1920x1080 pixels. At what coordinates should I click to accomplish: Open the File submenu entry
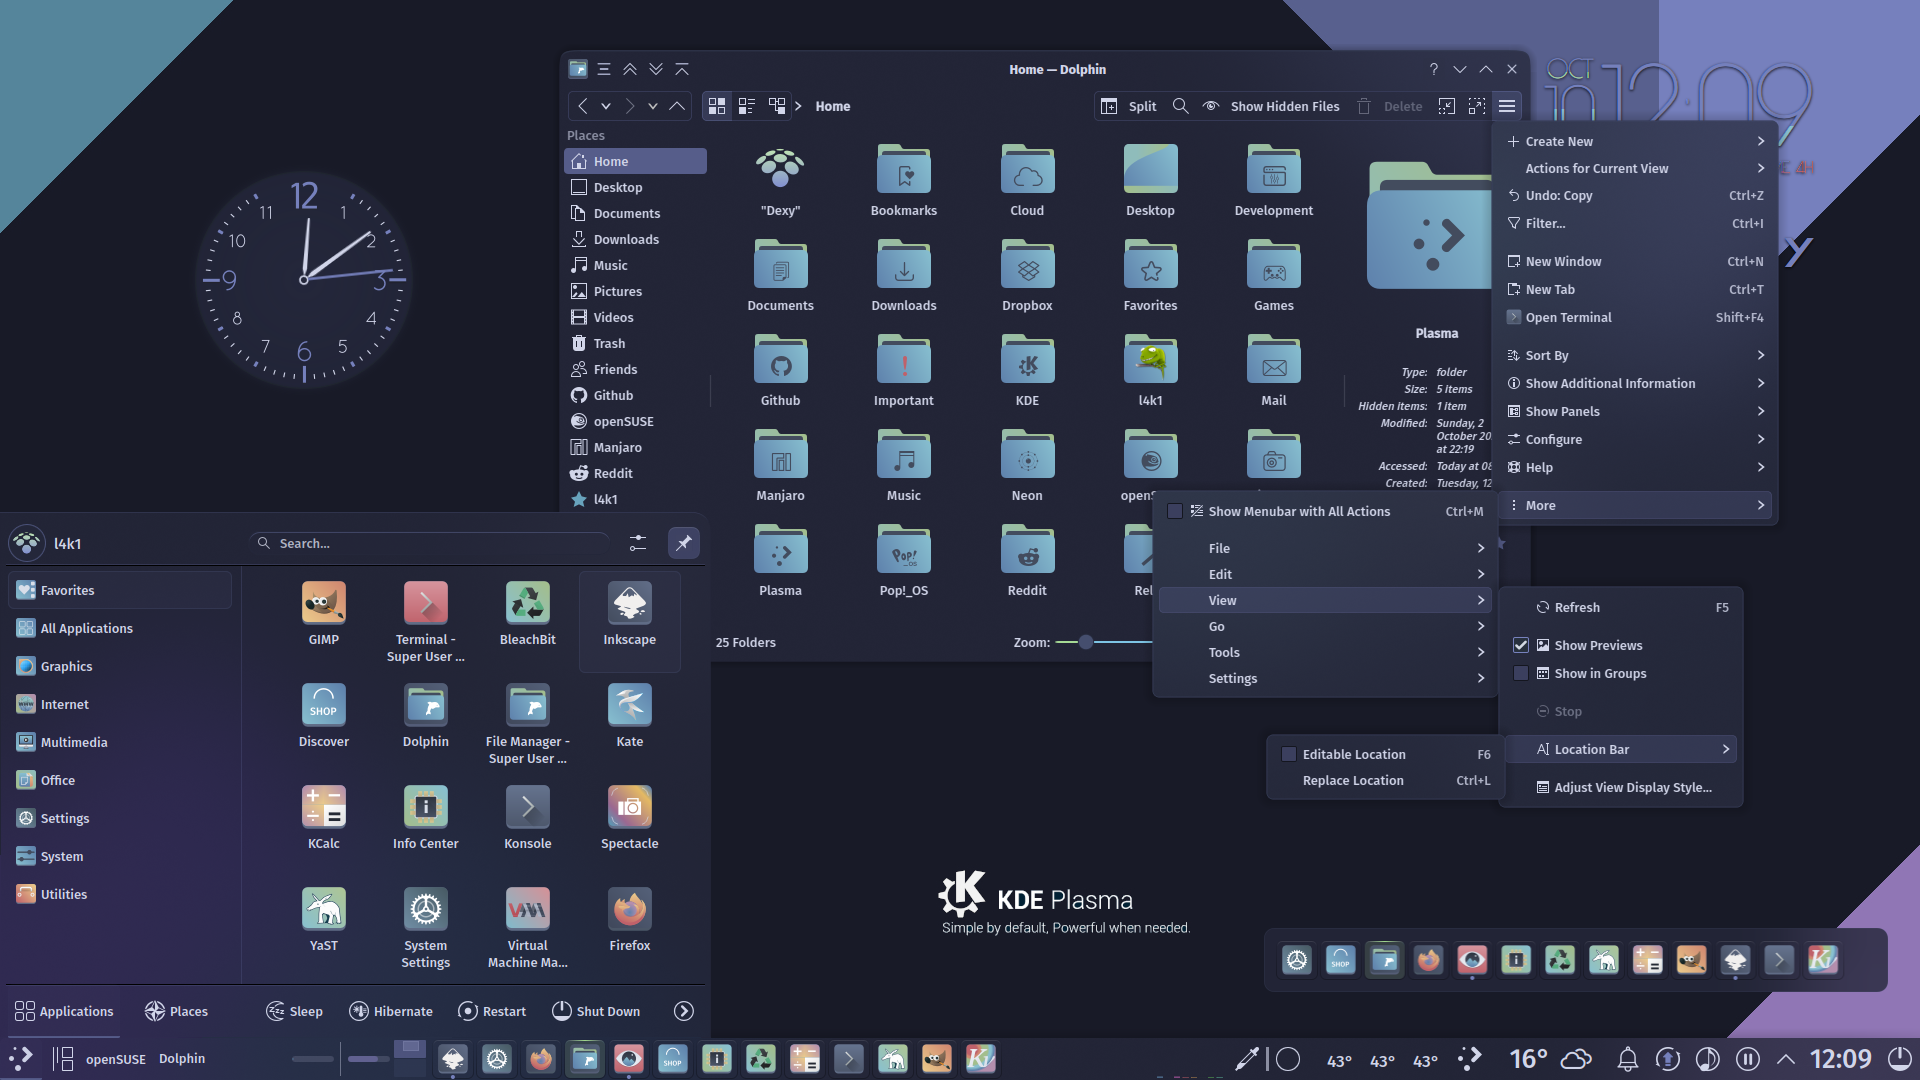click(1325, 548)
